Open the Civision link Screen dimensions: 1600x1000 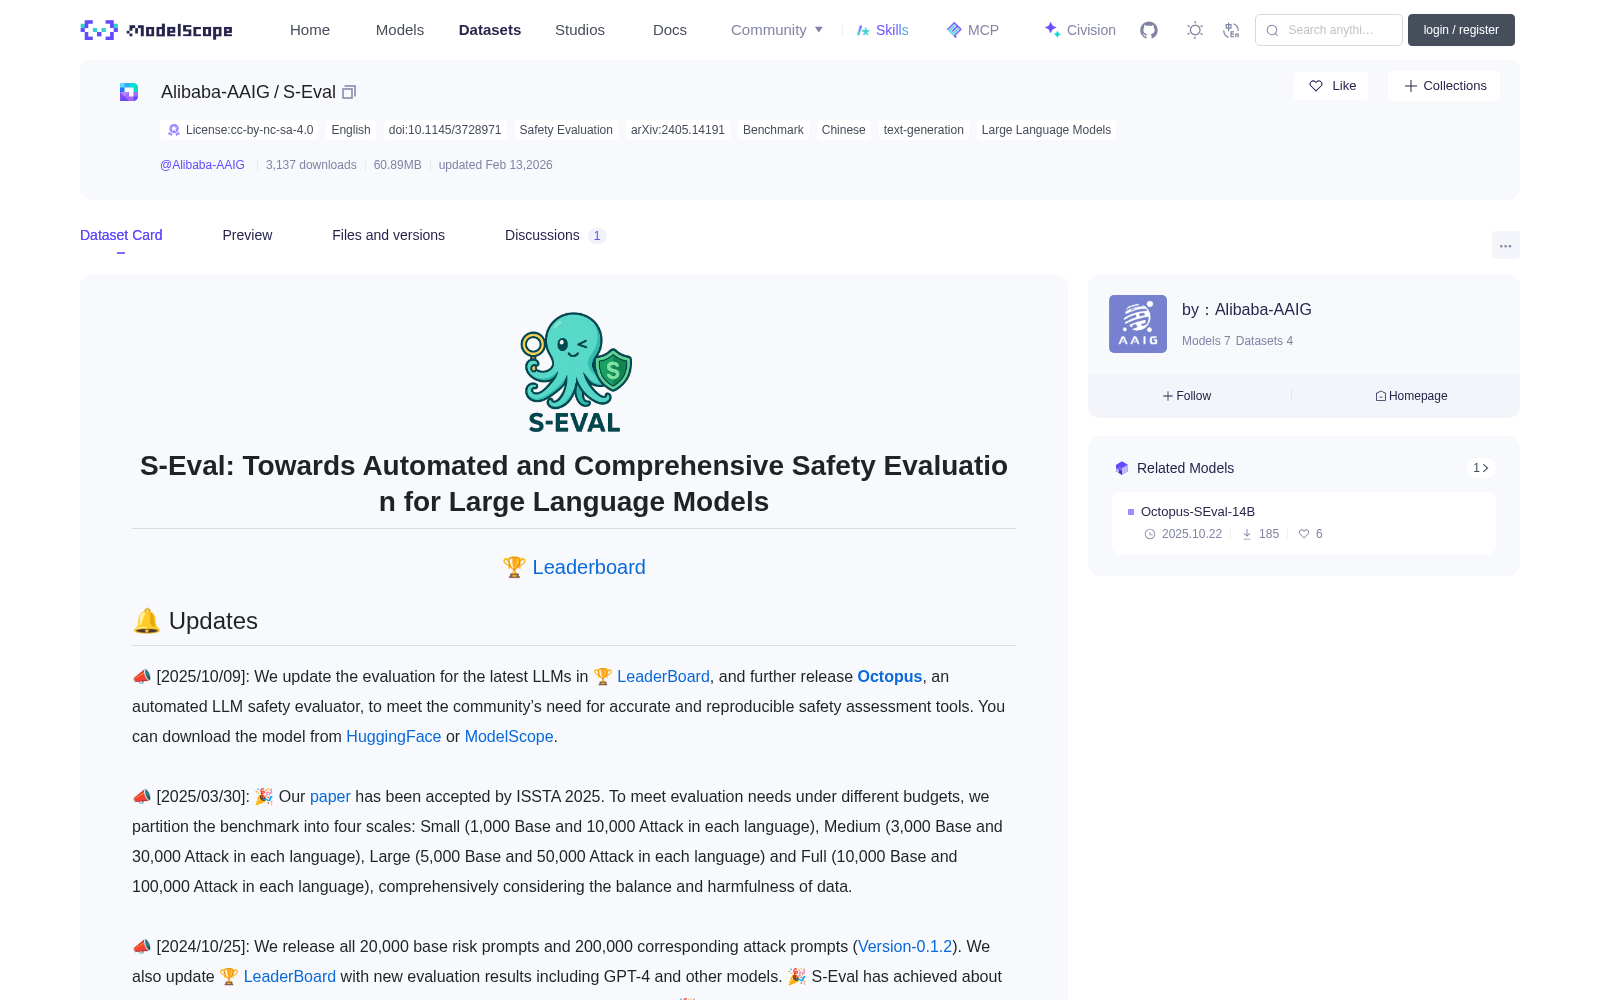(x=1080, y=30)
